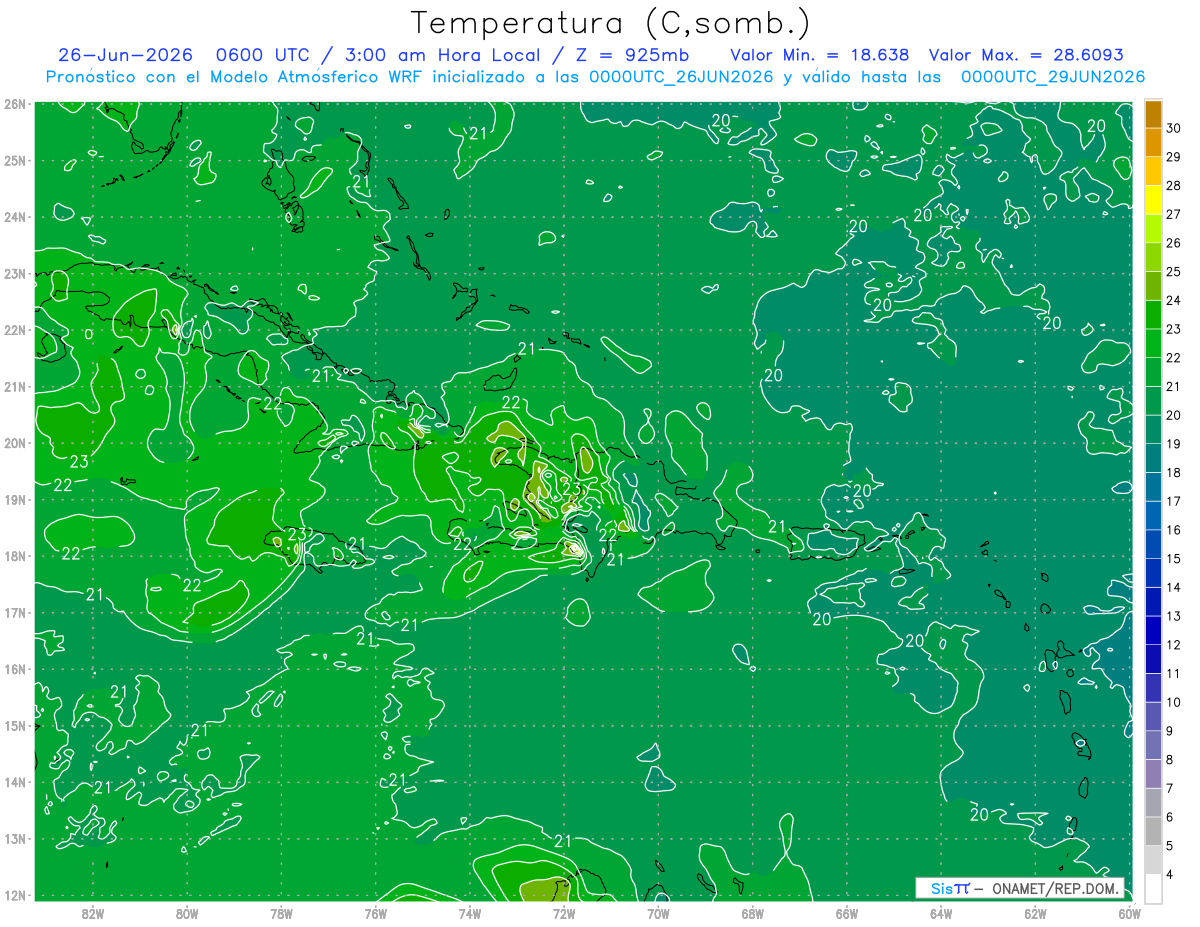Click the lavender swatch between 7 and 8

pos(1153,774)
